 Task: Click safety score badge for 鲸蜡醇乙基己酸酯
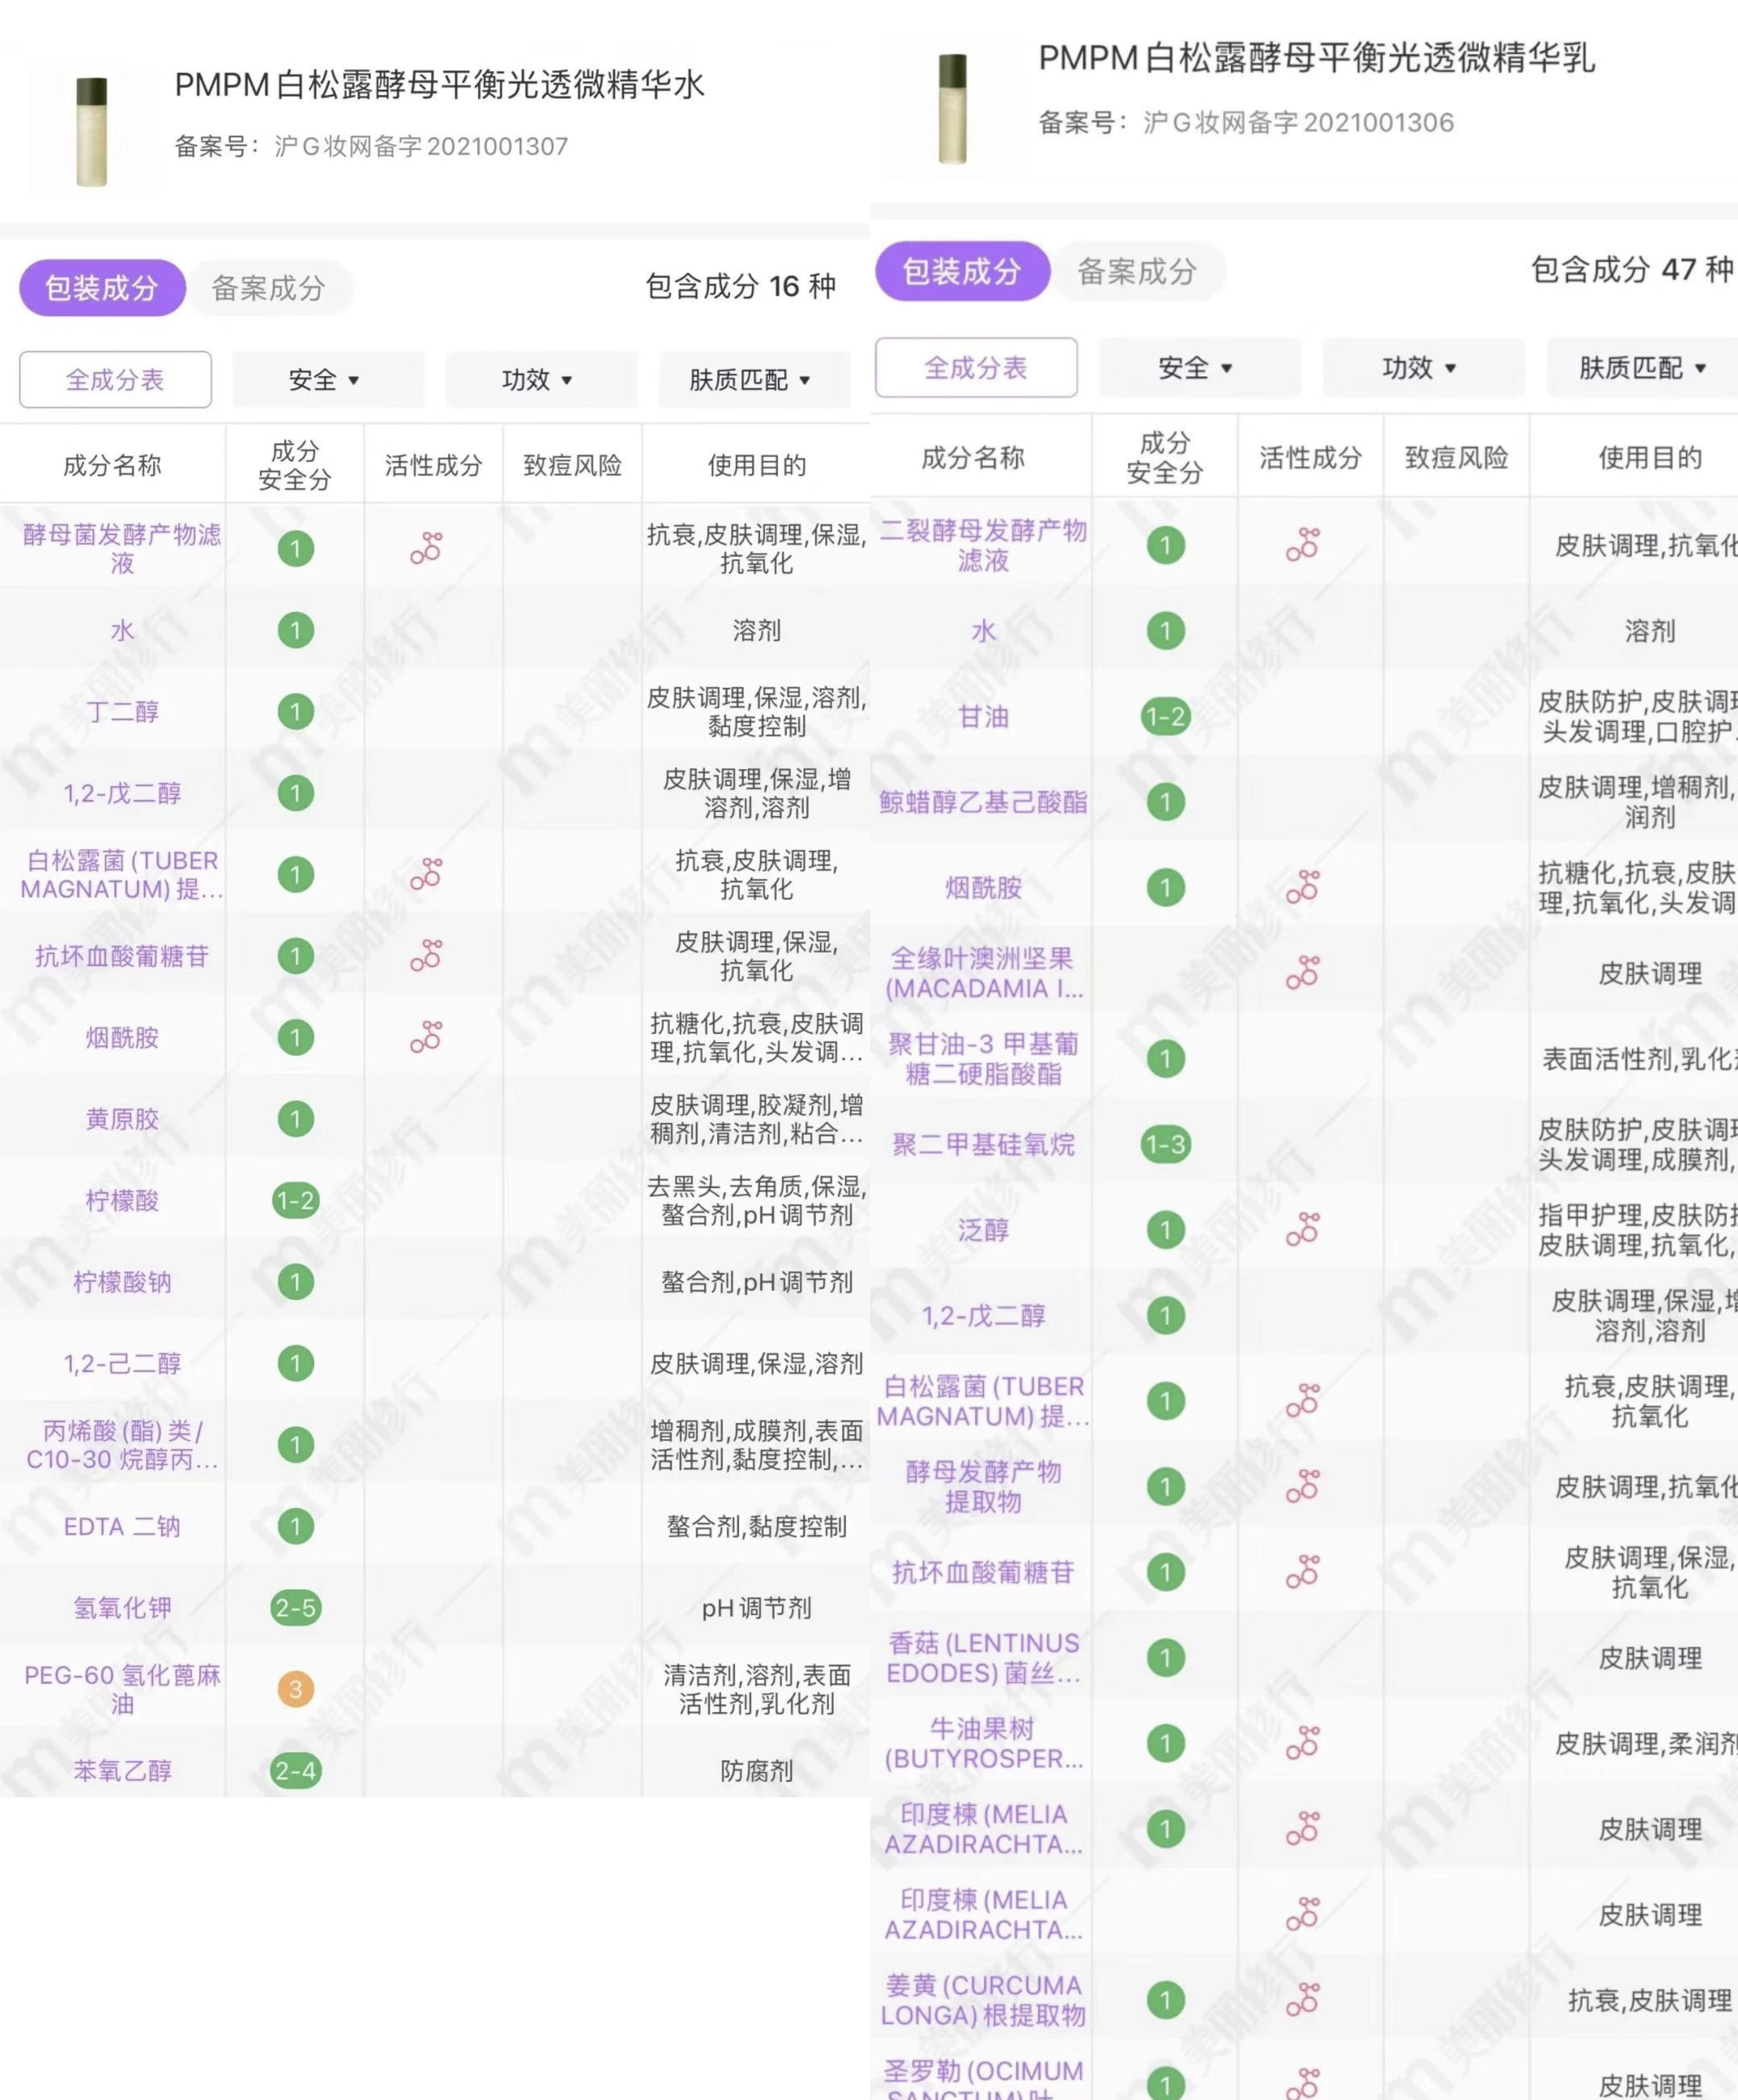pos(1166,802)
